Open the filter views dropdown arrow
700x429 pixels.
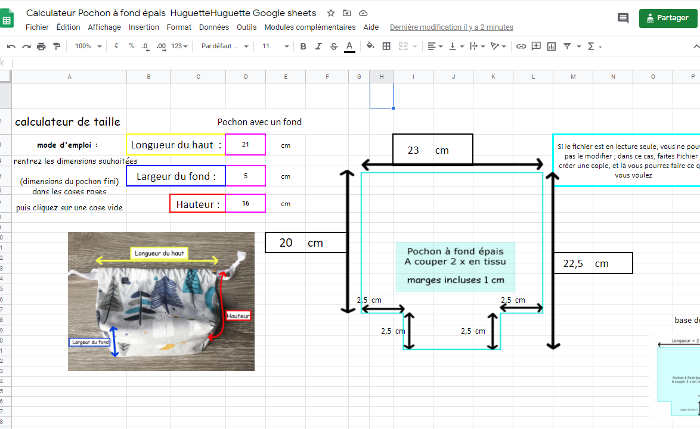pos(579,46)
